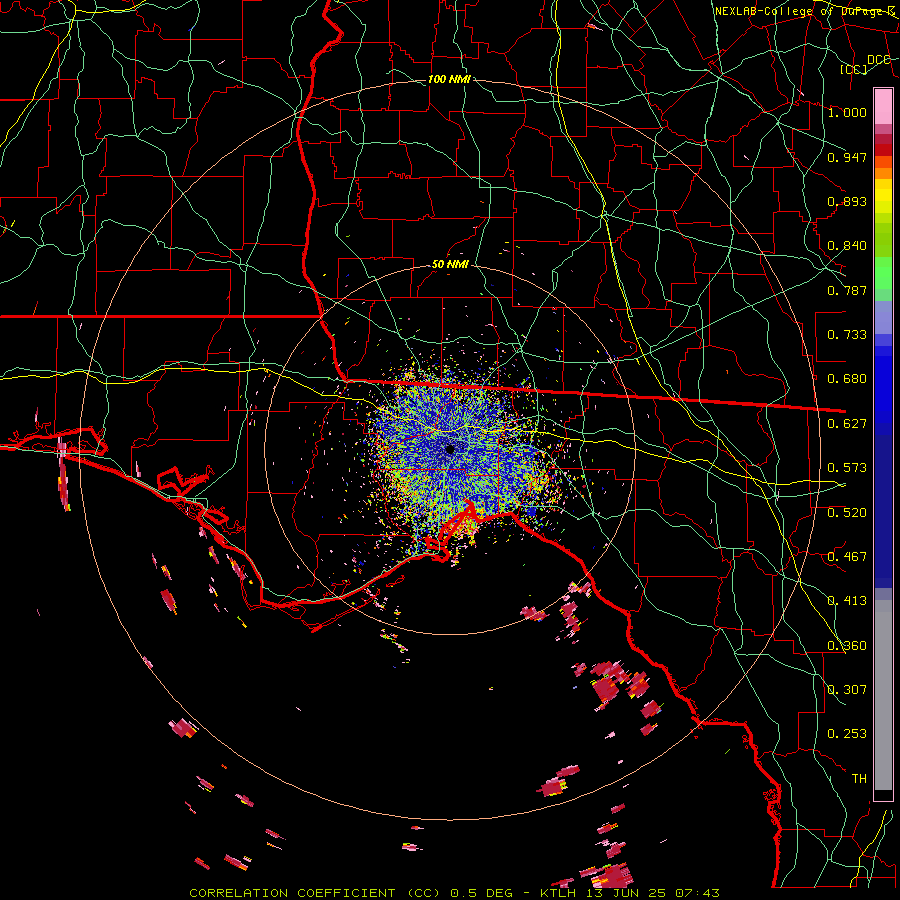This screenshot has width=900, height=900.
Task: Select the 0.573 value on the color scale
Action: point(847,468)
